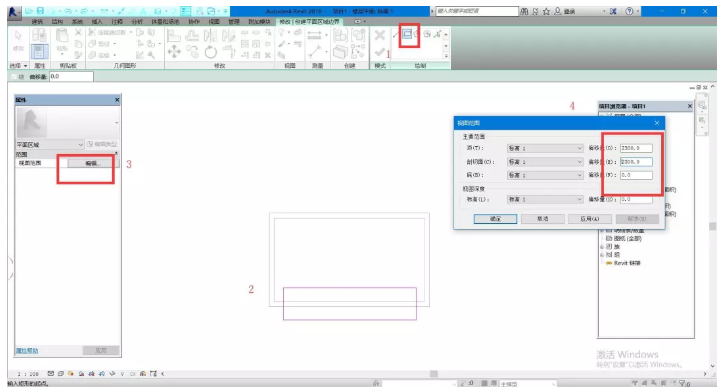Click Apply button in View Range dialog
The width and height of the screenshot is (726, 392).
click(x=590, y=218)
